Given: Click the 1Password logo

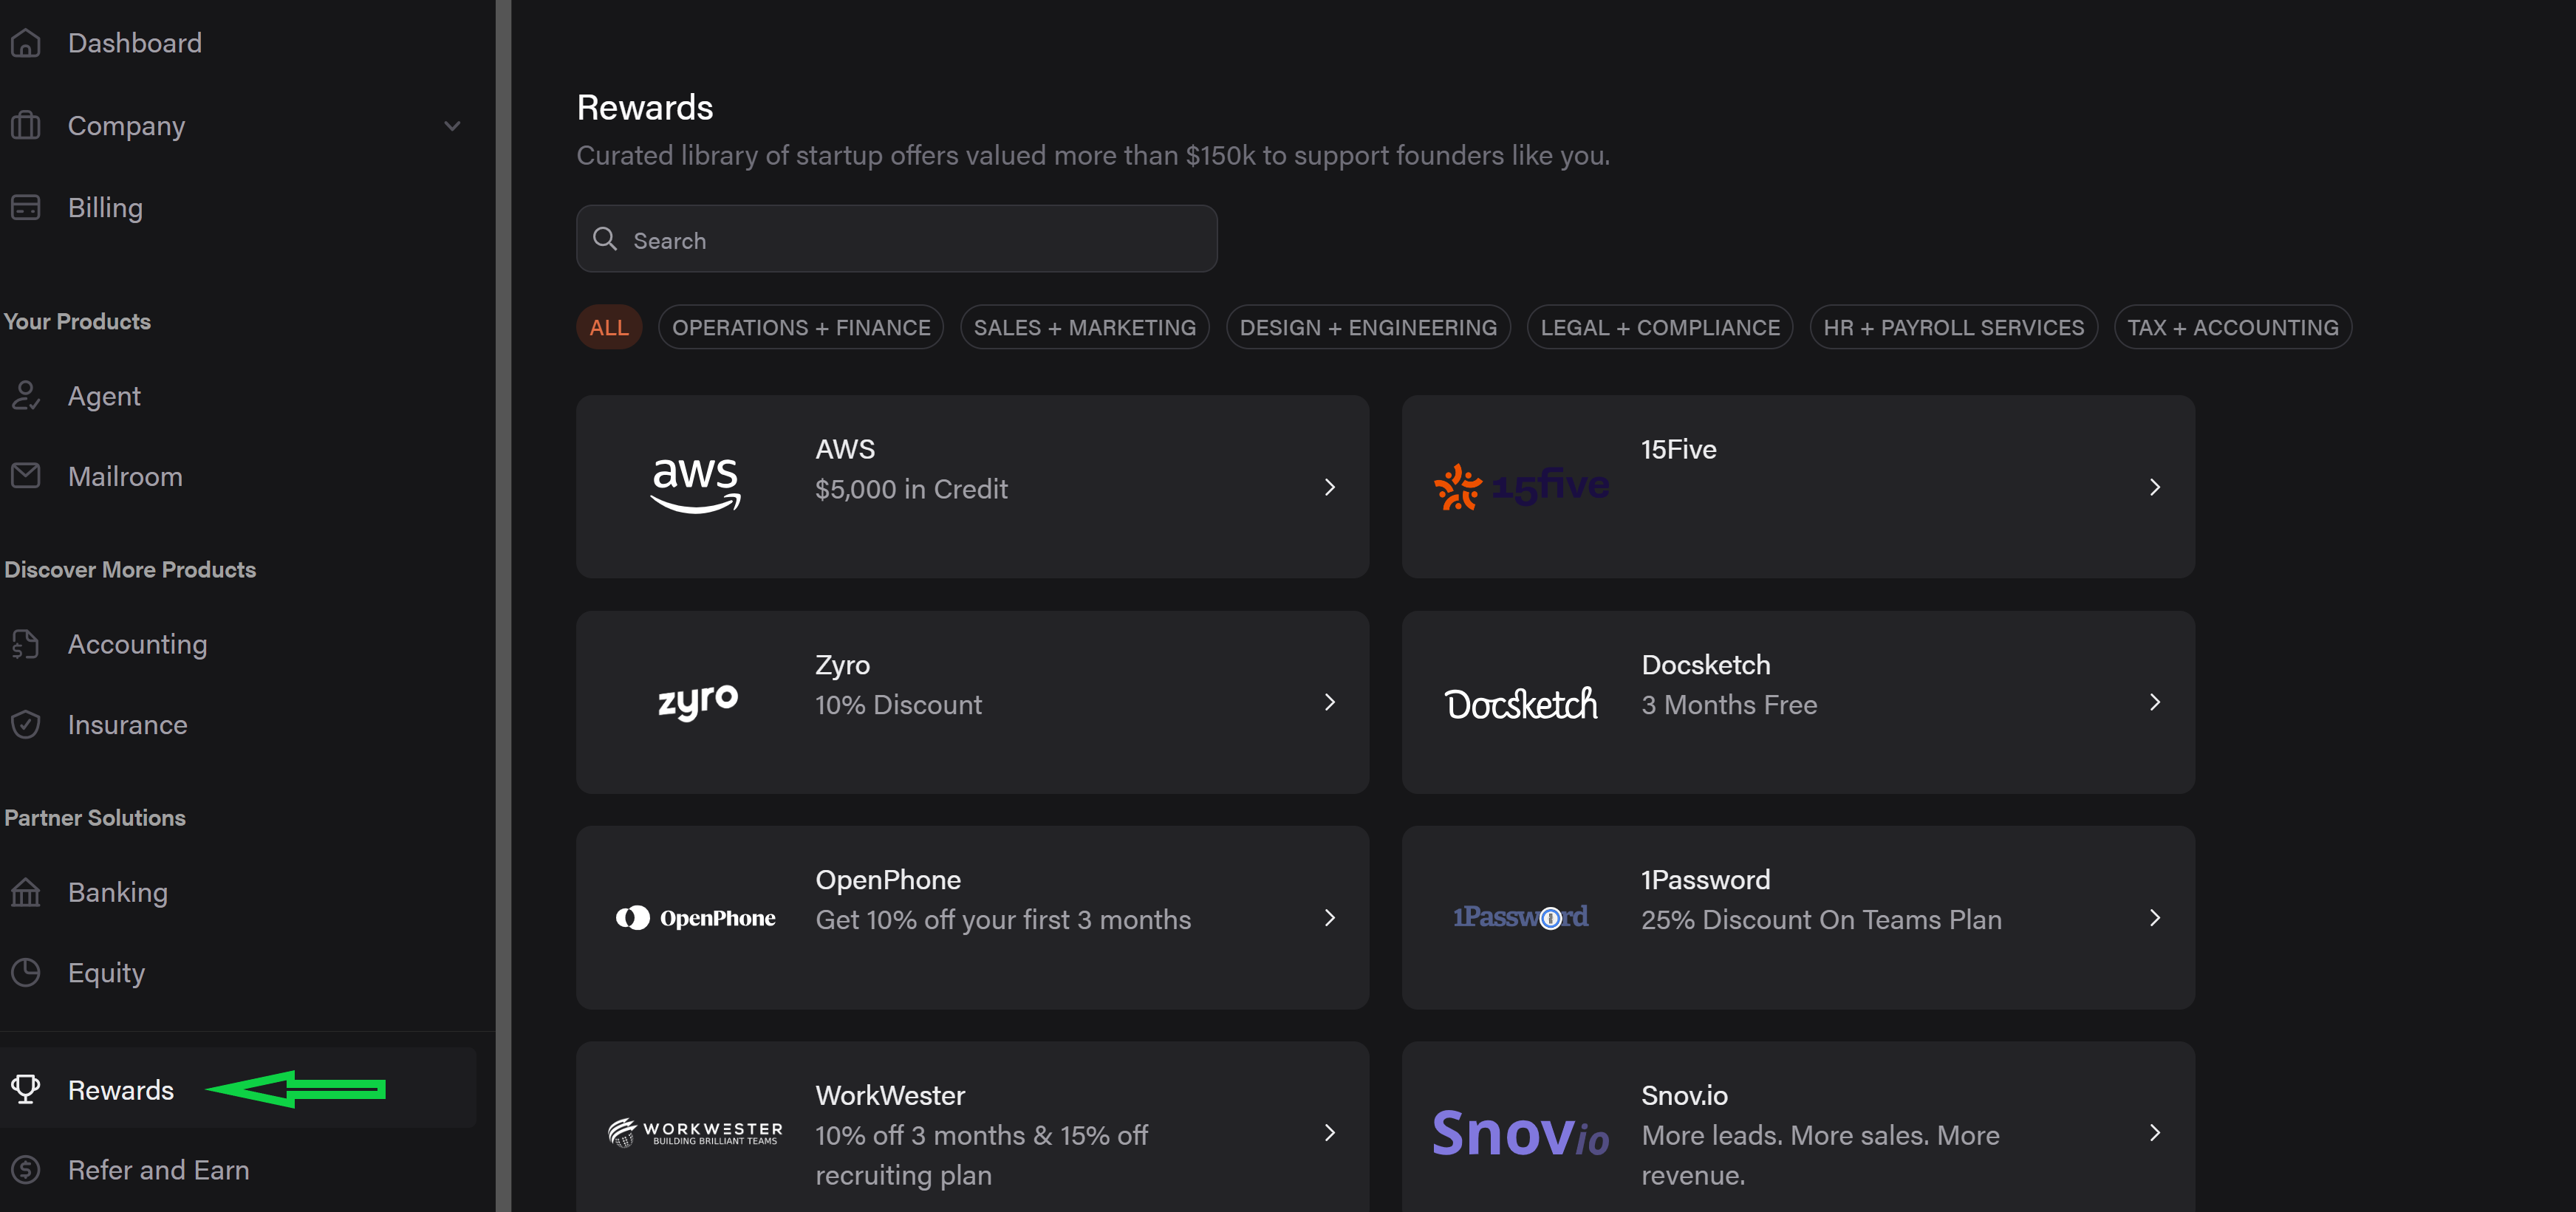Looking at the screenshot, I should tap(1520, 917).
